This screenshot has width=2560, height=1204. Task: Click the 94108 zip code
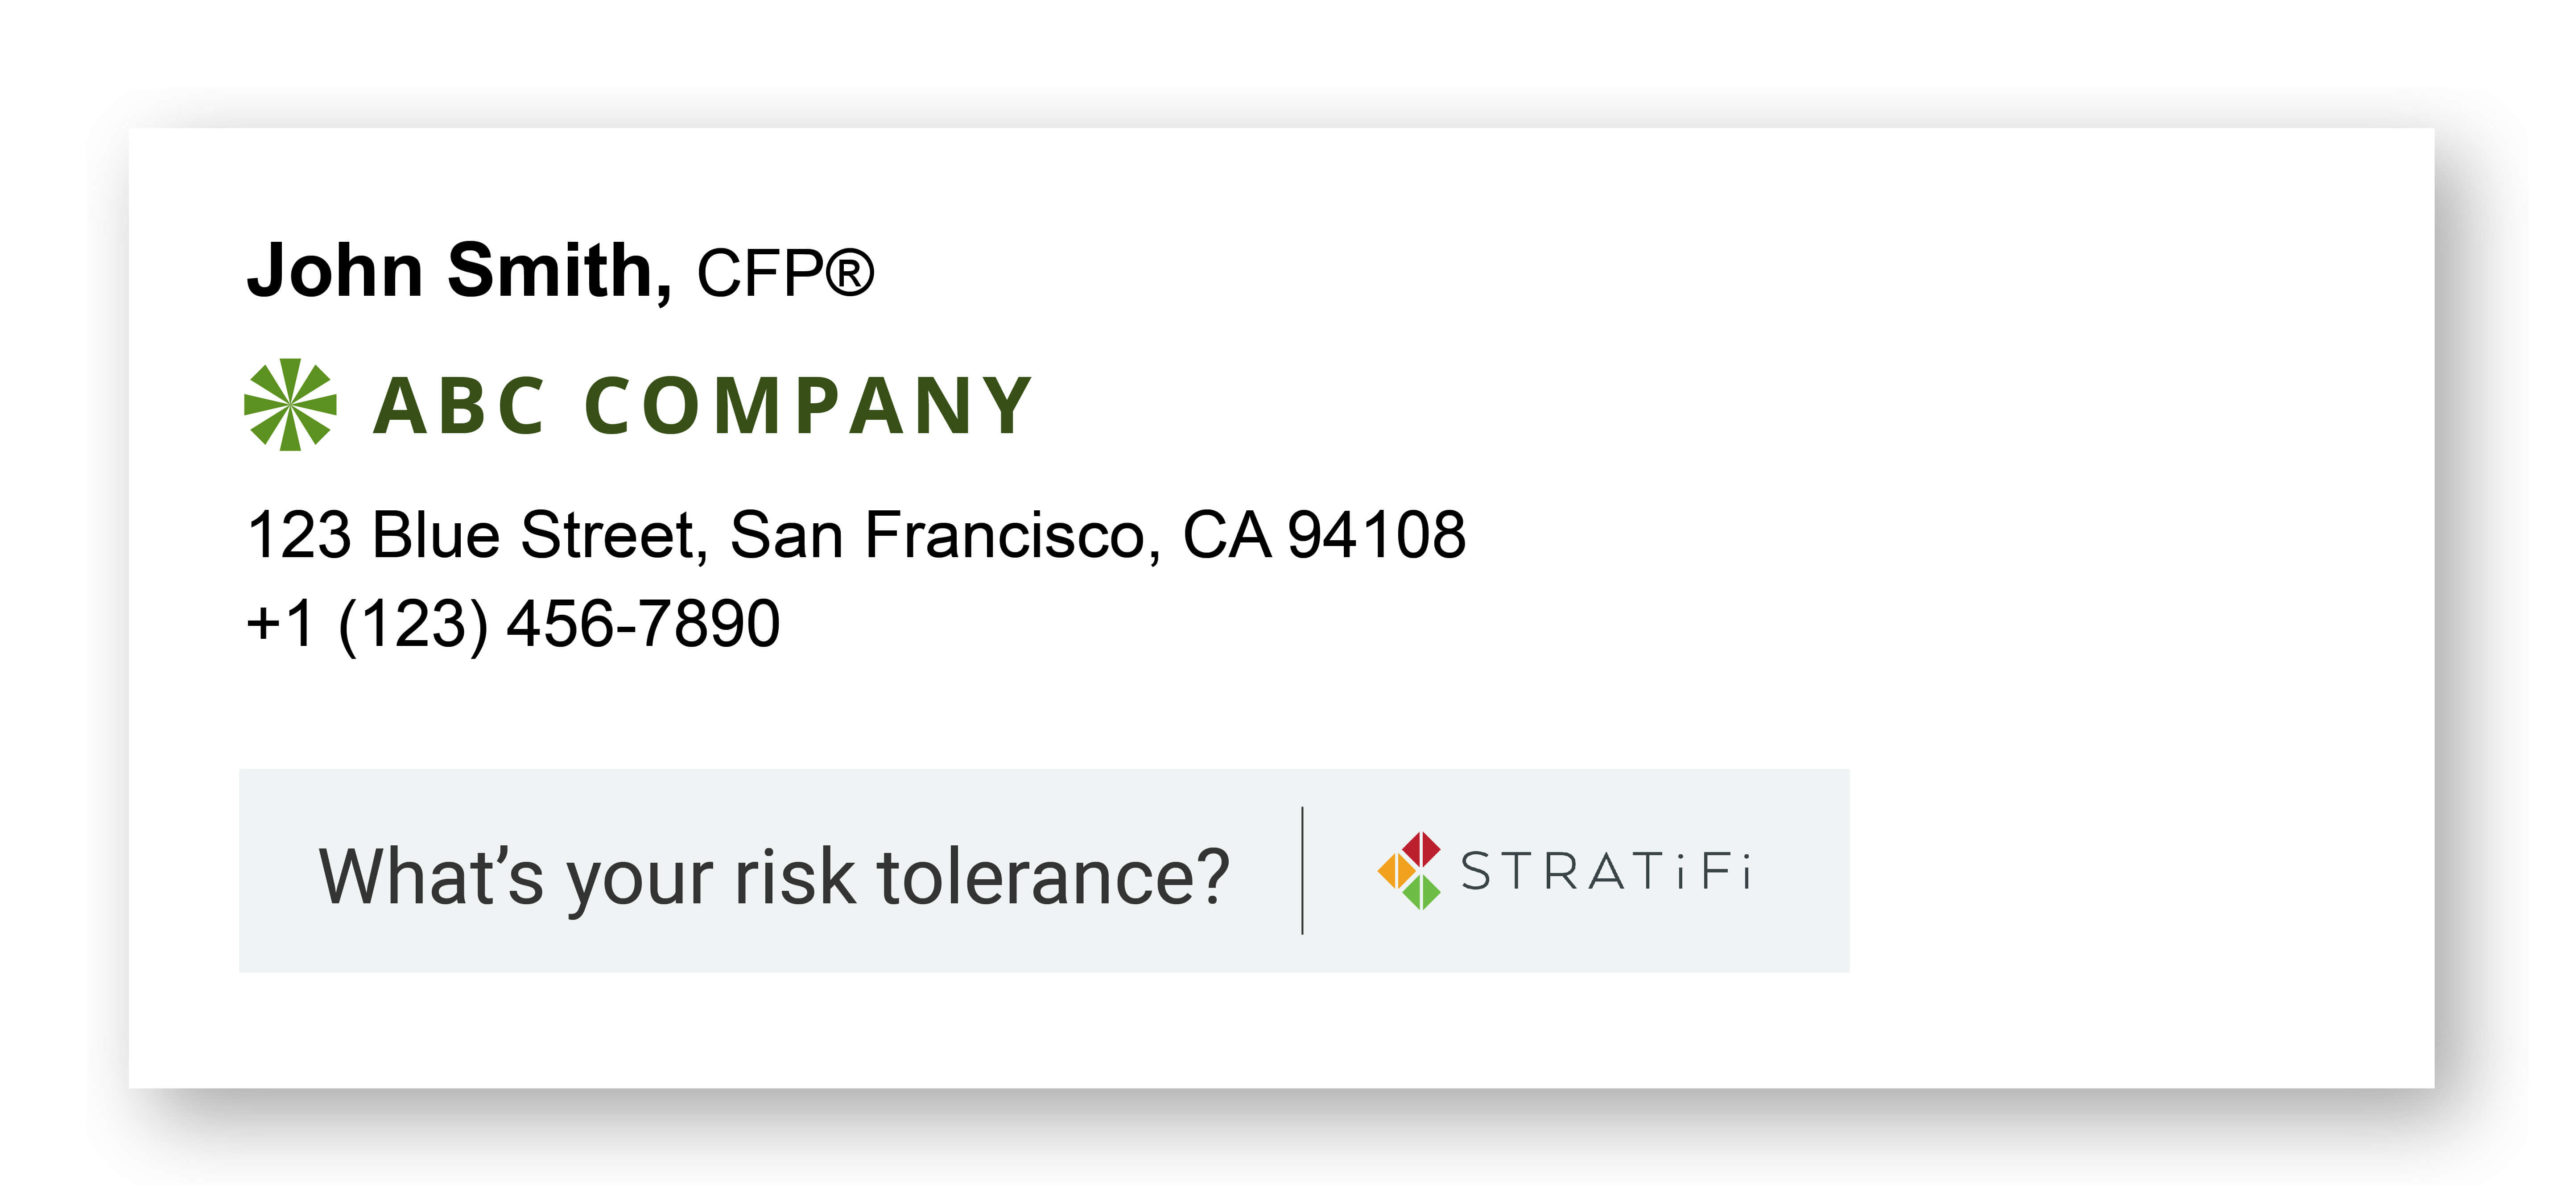1377,535
